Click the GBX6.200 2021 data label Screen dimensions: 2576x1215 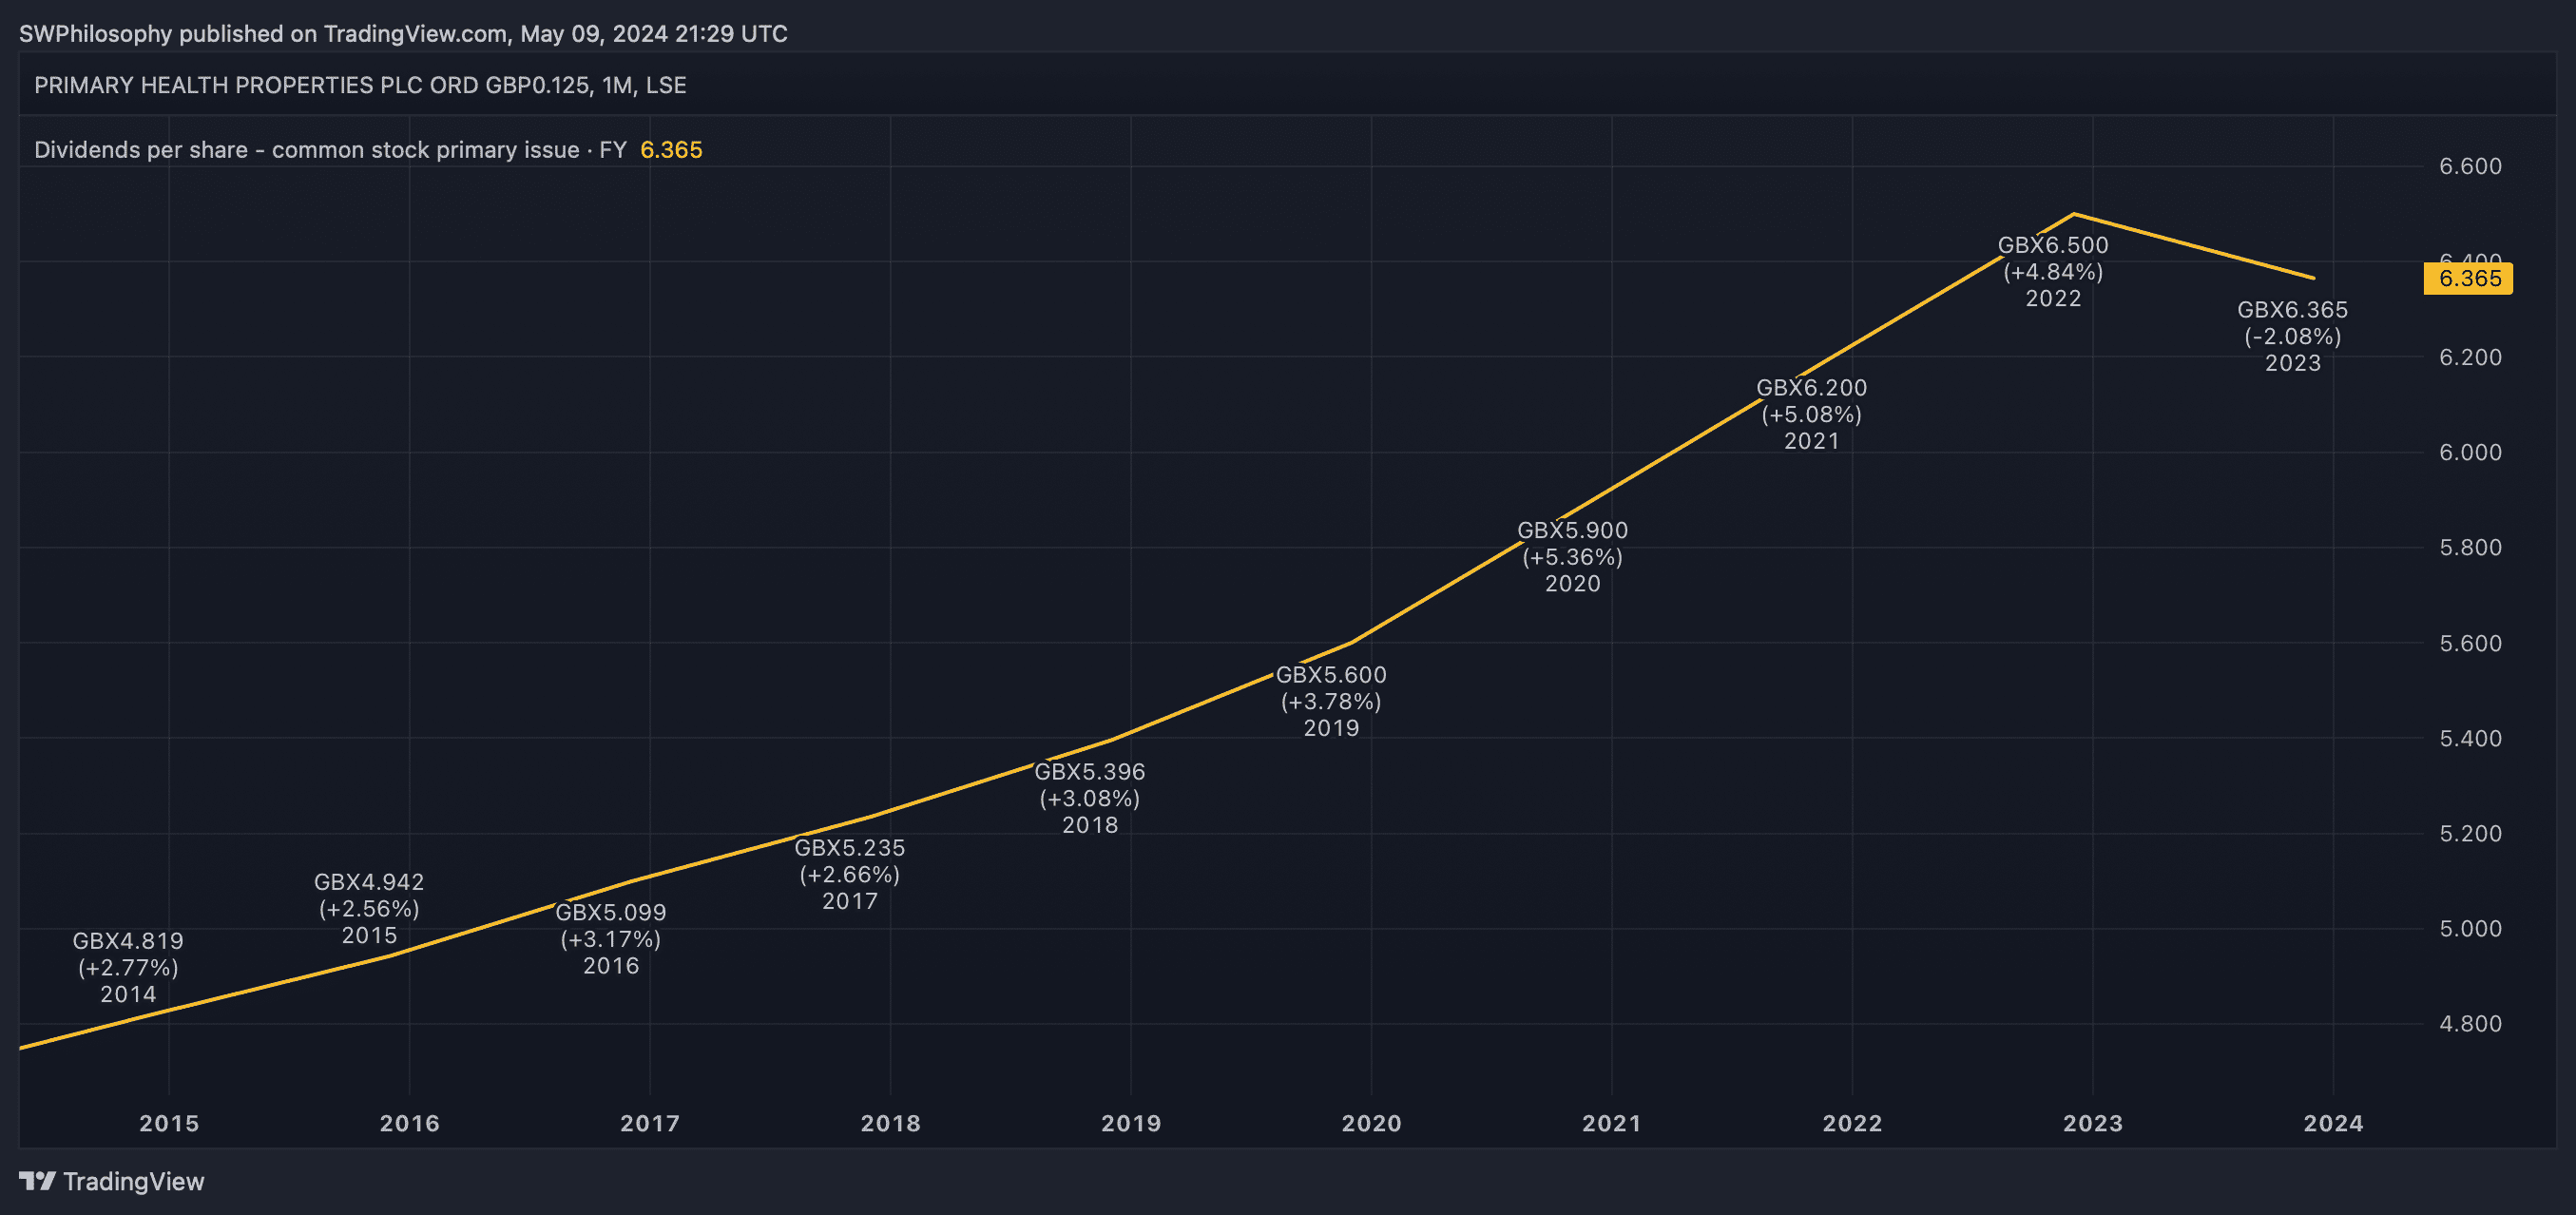coord(1811,413)
